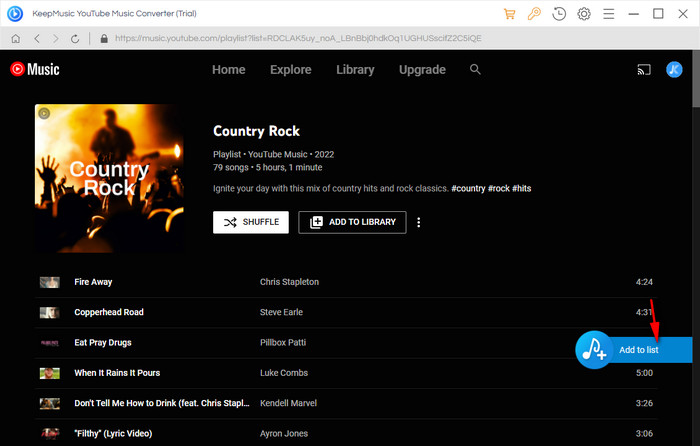Open the user account avatar

coord(674,70)
